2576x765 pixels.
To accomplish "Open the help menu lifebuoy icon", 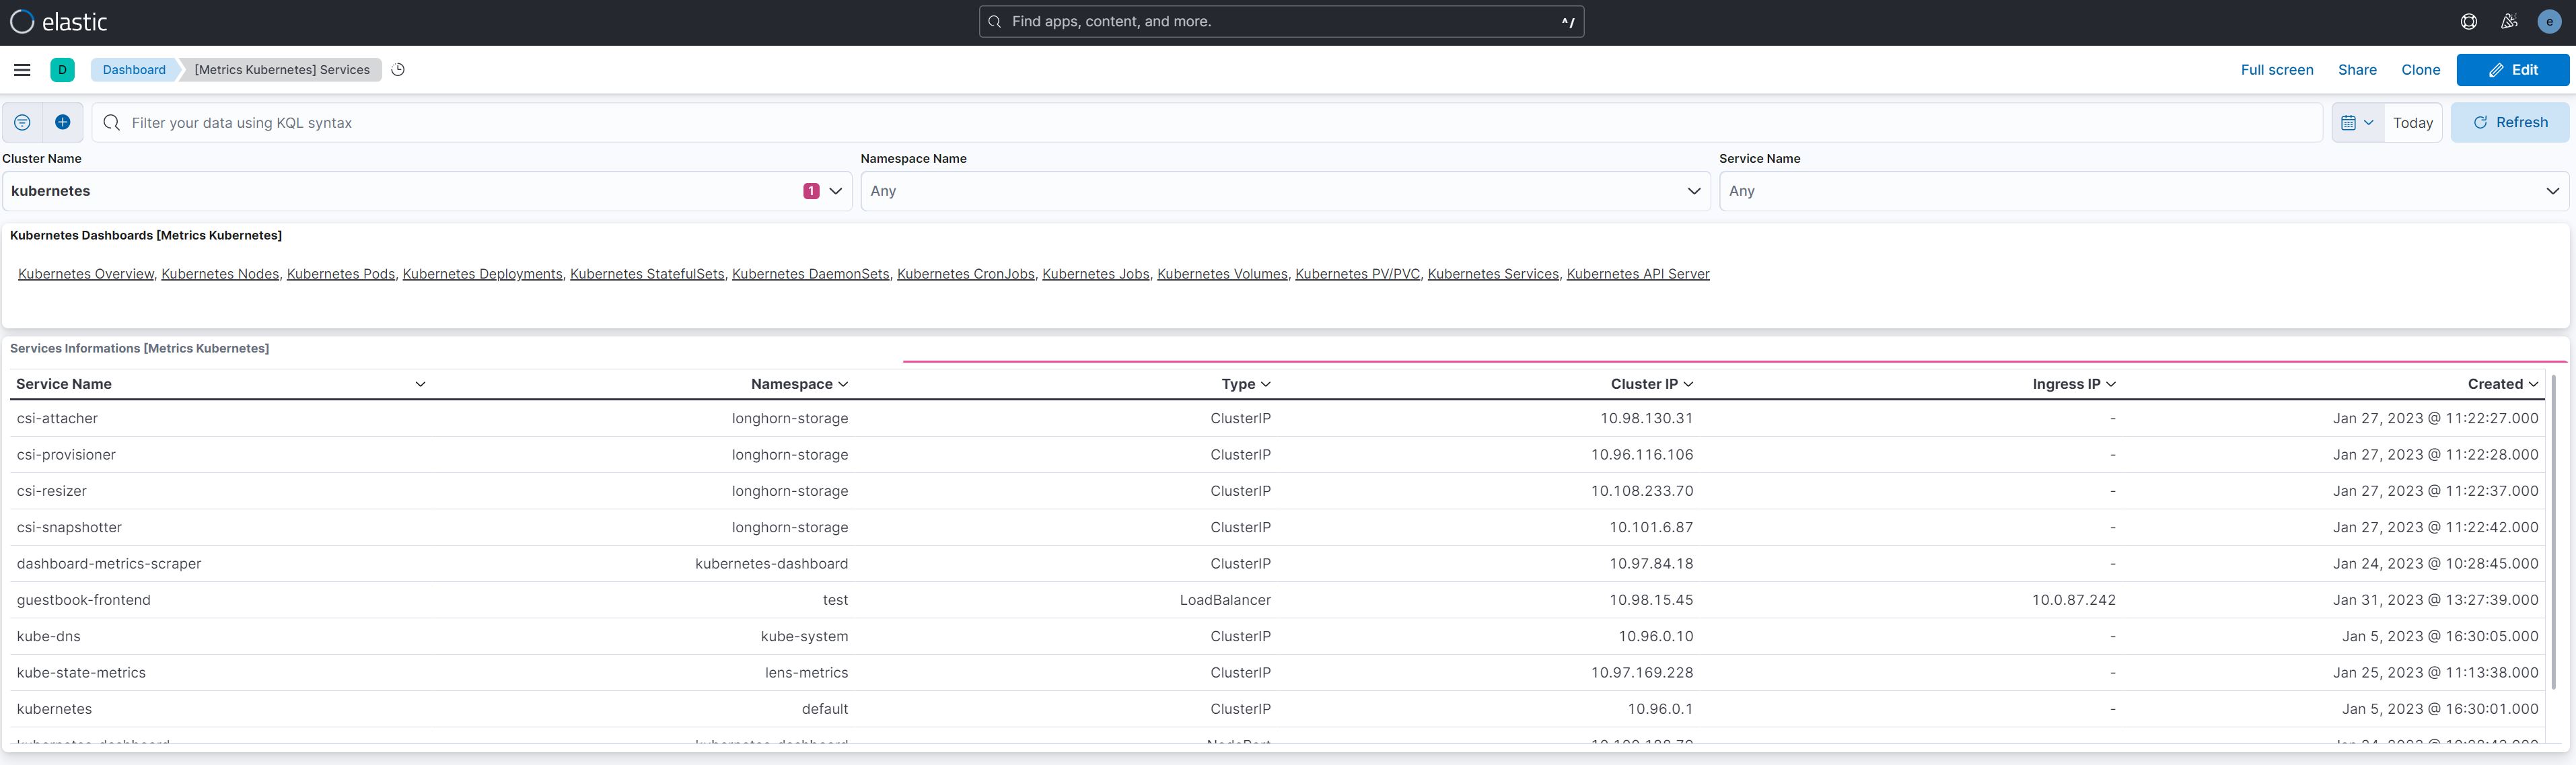I will tap(2469, 22).
